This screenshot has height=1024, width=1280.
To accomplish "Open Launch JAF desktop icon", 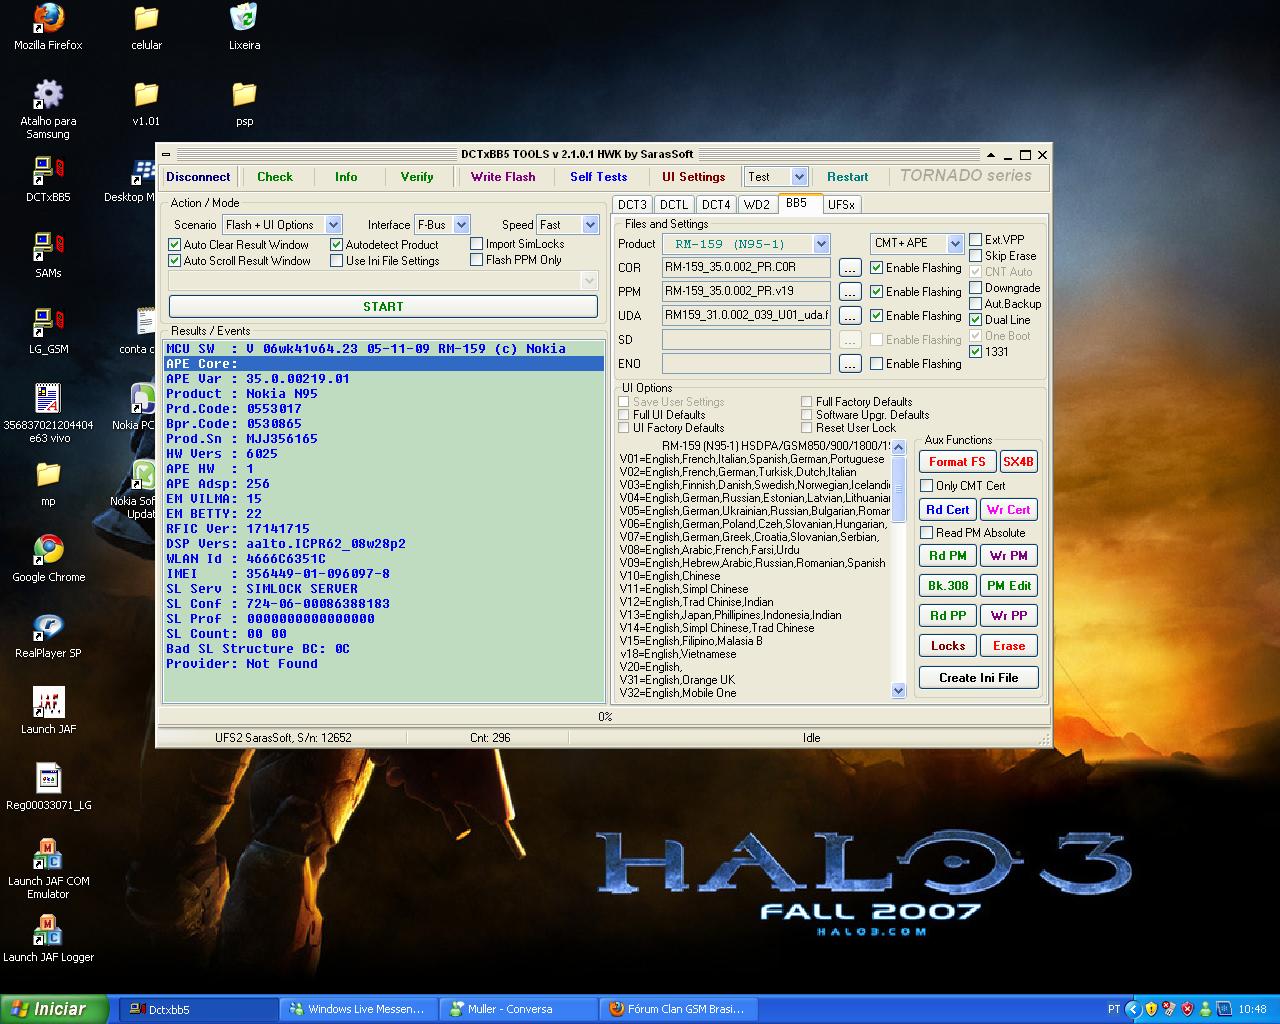I will (48, 711).
